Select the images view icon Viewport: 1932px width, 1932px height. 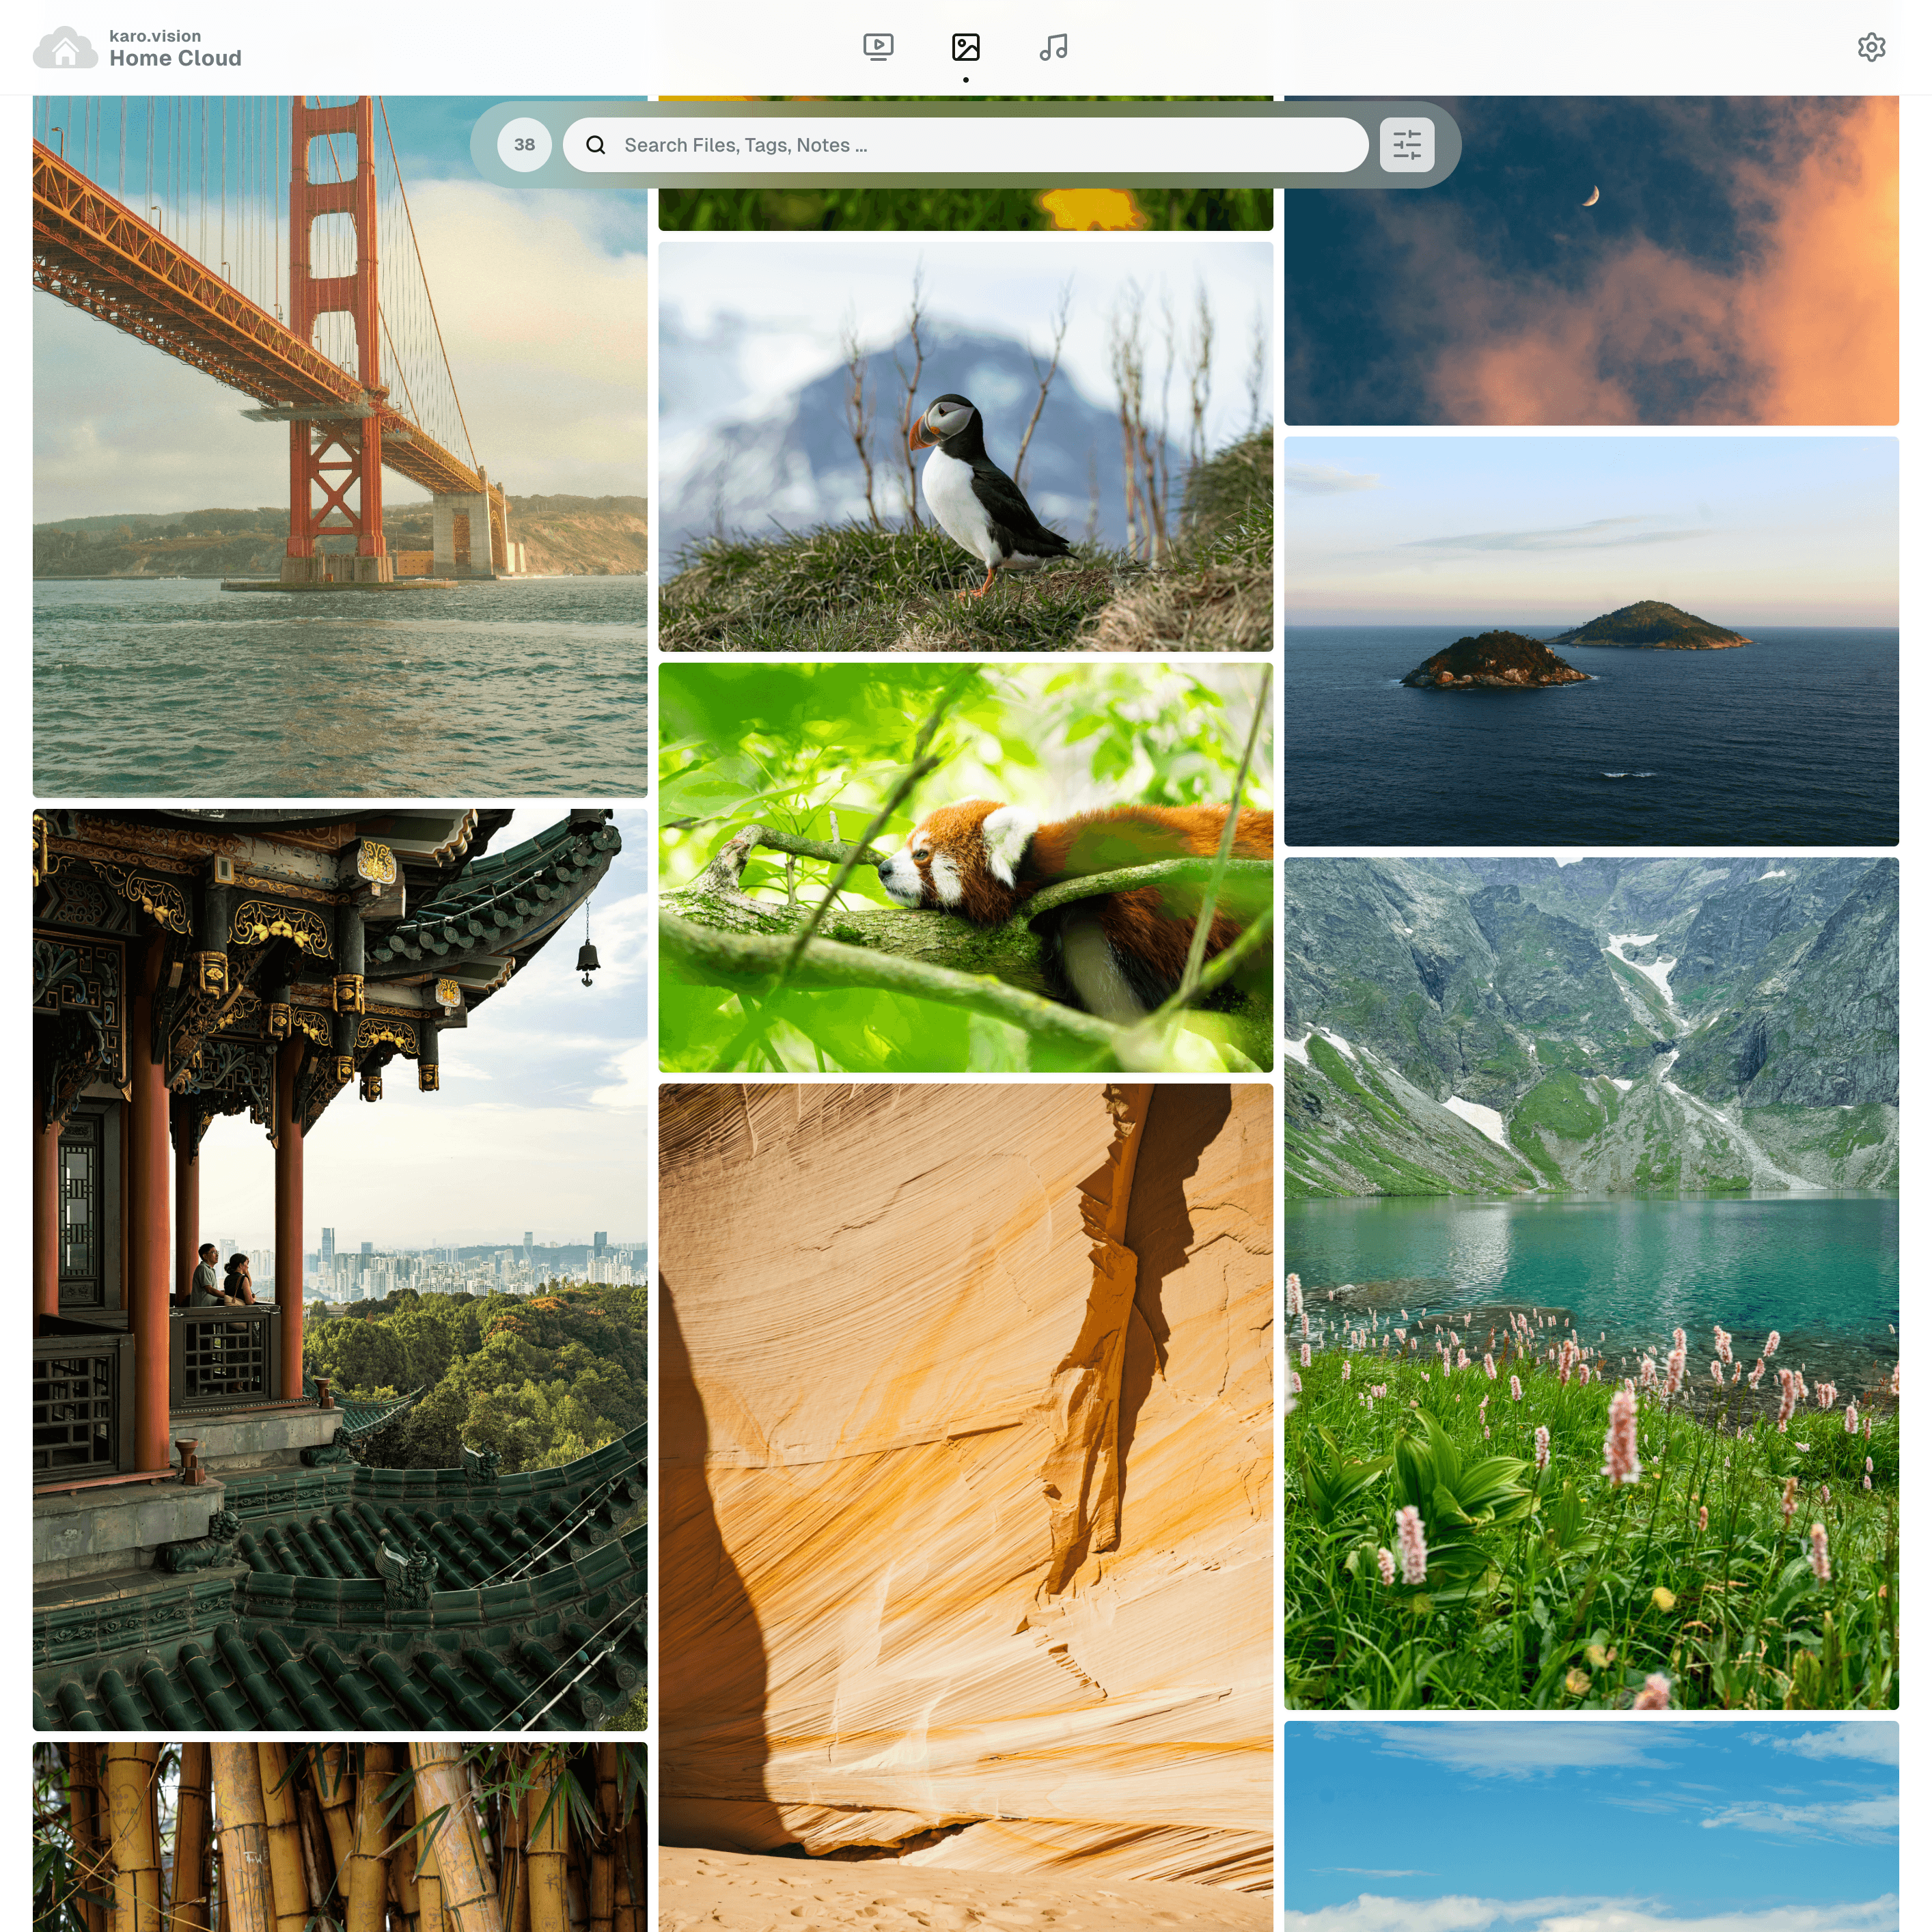click(965, 46)
